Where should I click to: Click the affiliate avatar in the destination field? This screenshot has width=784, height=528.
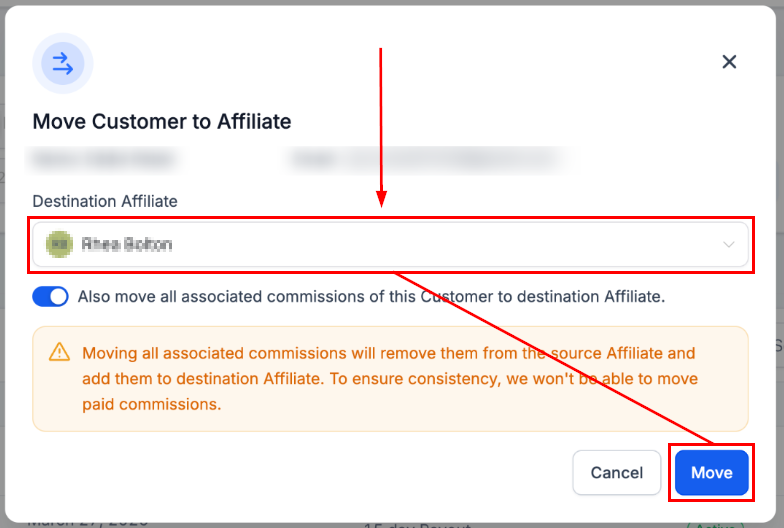pos(60,244)
